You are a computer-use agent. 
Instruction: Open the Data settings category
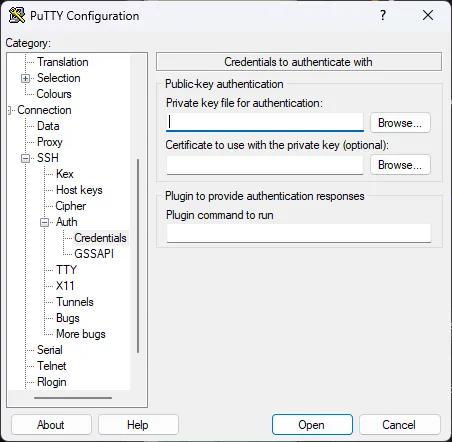[48, 126]
